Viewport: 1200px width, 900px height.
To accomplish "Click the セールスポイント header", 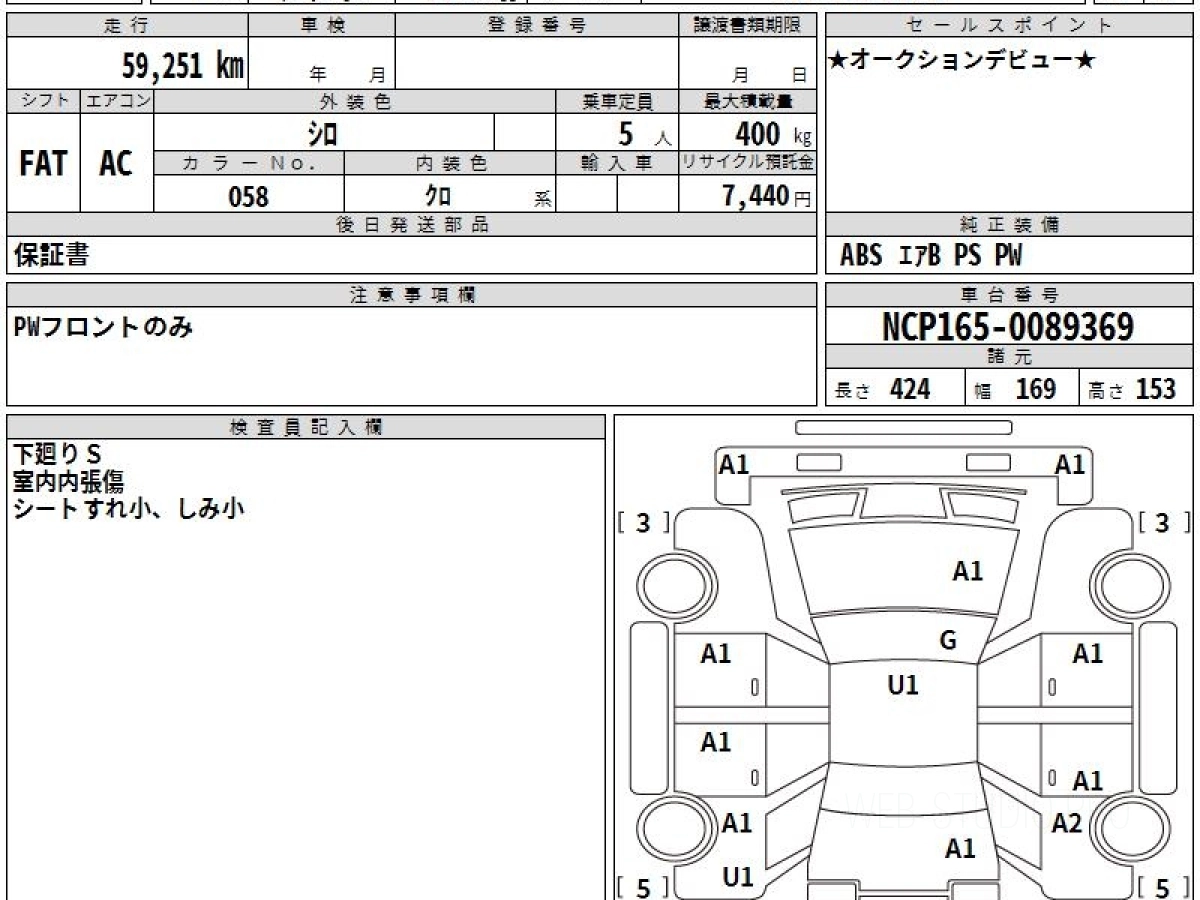I will [x=1010, y=26].
